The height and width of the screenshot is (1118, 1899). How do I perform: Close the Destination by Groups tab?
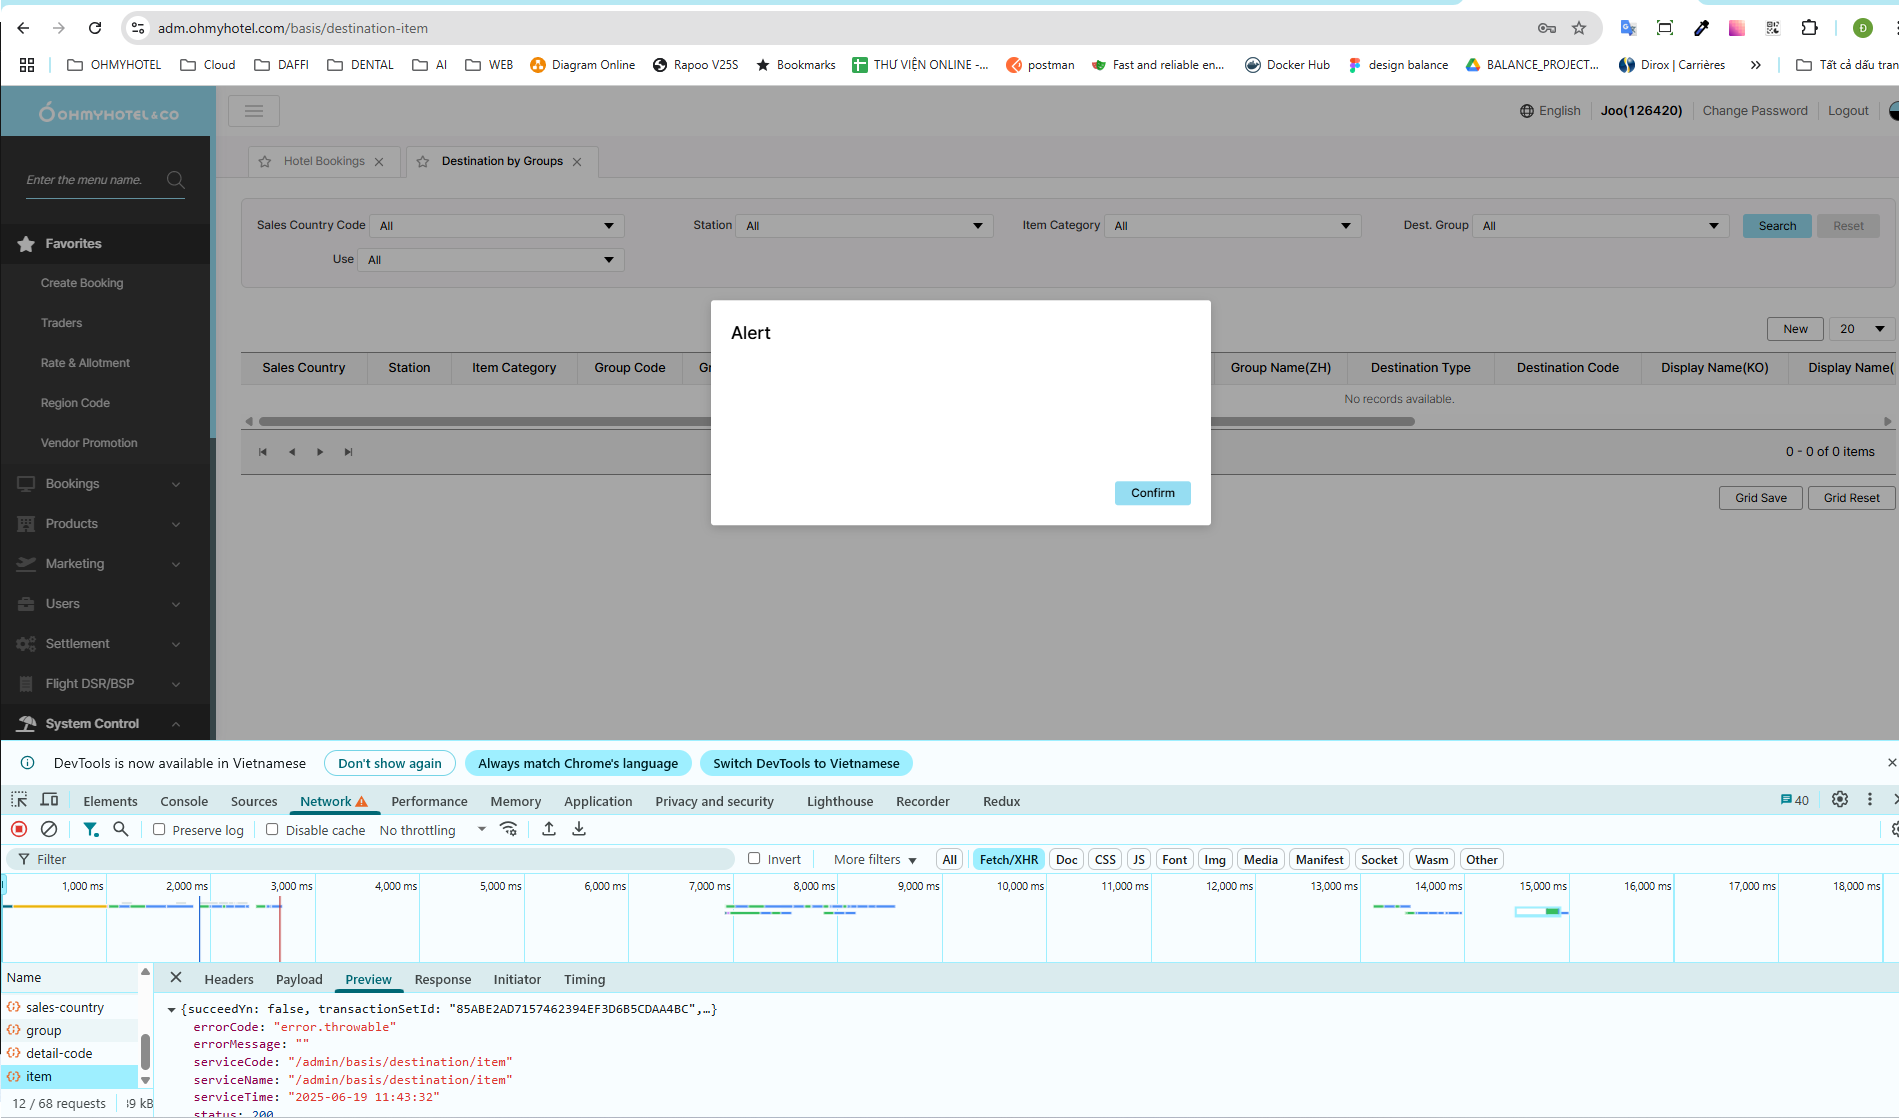[x=577, y=162]
